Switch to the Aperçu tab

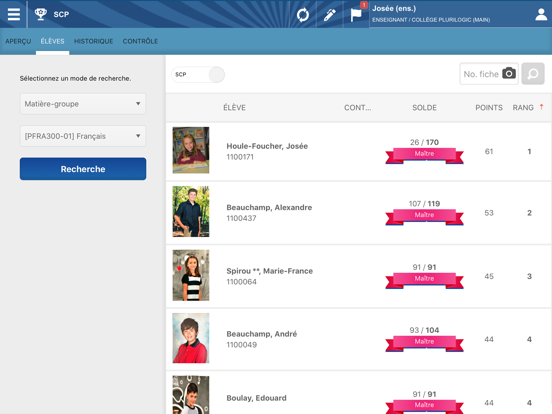point(18,41)
